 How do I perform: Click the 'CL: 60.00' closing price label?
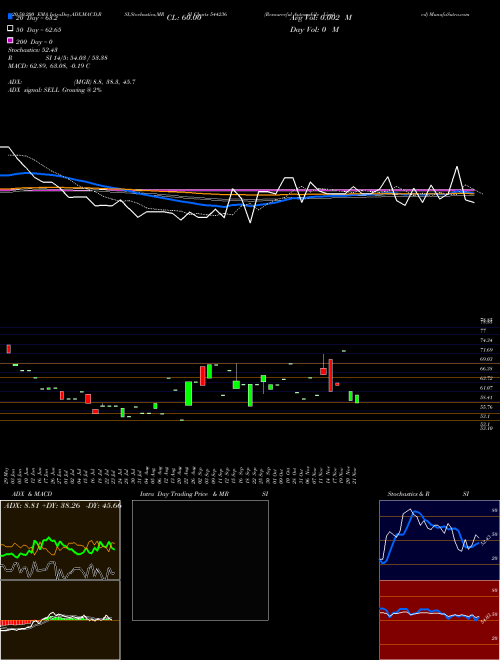tap(184, 18)
